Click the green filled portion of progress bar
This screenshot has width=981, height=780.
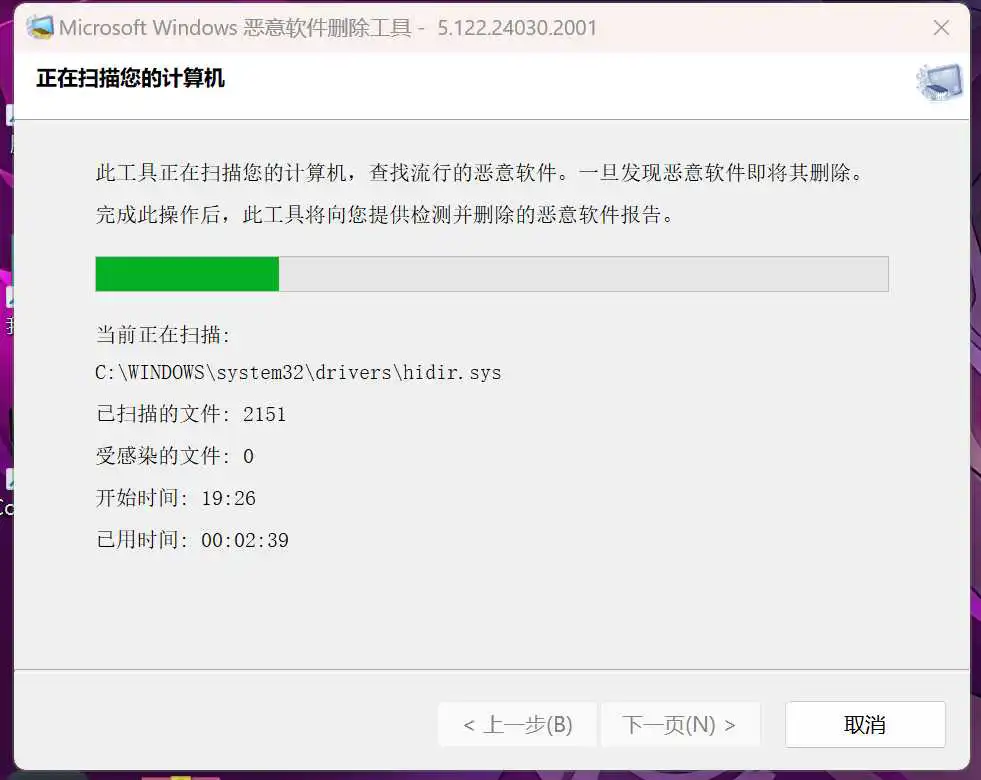tap(187, 274)
